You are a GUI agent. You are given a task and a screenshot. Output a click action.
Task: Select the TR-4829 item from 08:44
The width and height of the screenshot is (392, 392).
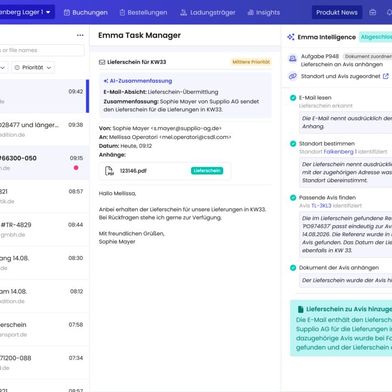tap(43, 229)
